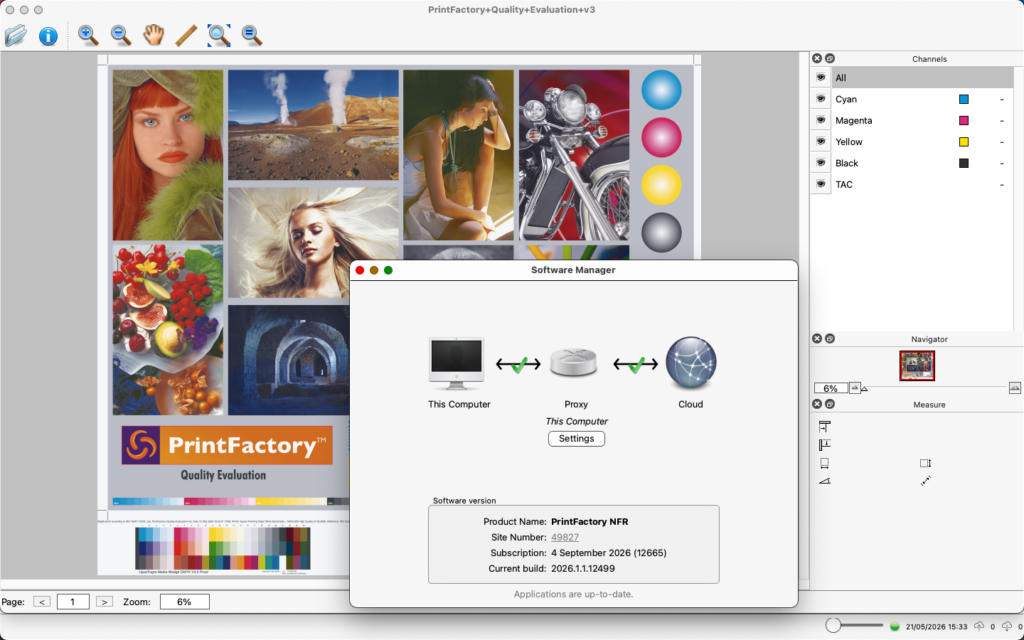Click the large mountain zoom-in icon in Navigator

coord(1014,388)
